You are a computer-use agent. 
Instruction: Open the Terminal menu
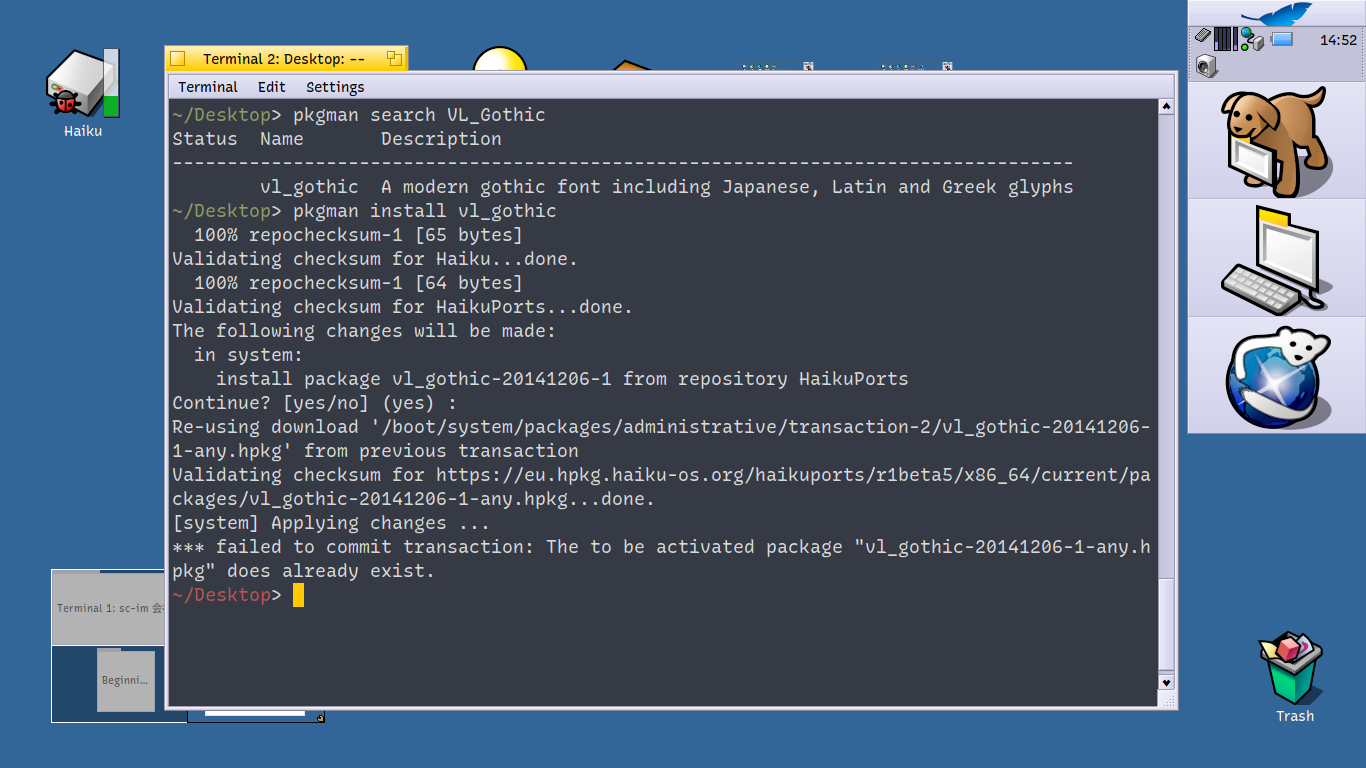208,87
